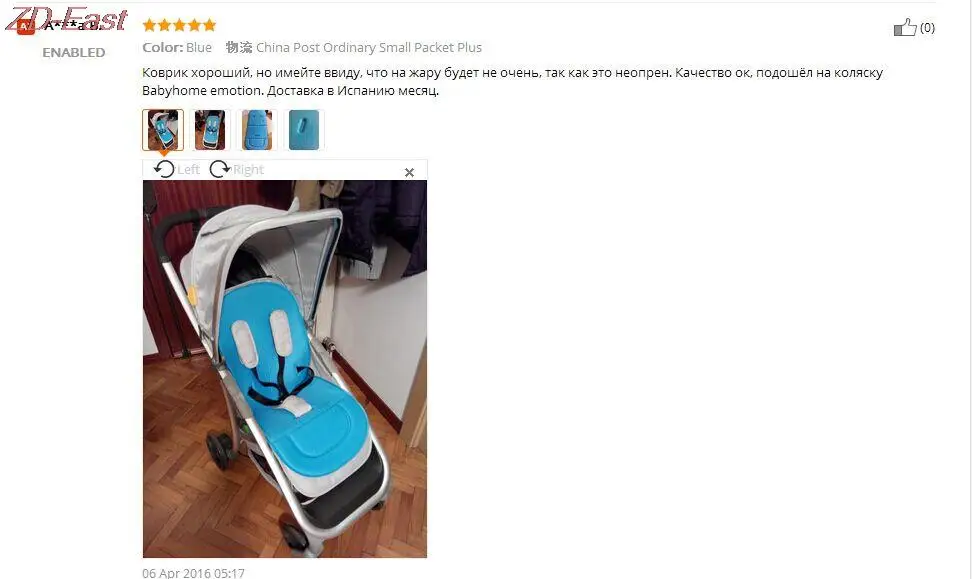Click the 'Right' rotate label
This screenshot has width=972, height=579.
[x=249, y=169]
